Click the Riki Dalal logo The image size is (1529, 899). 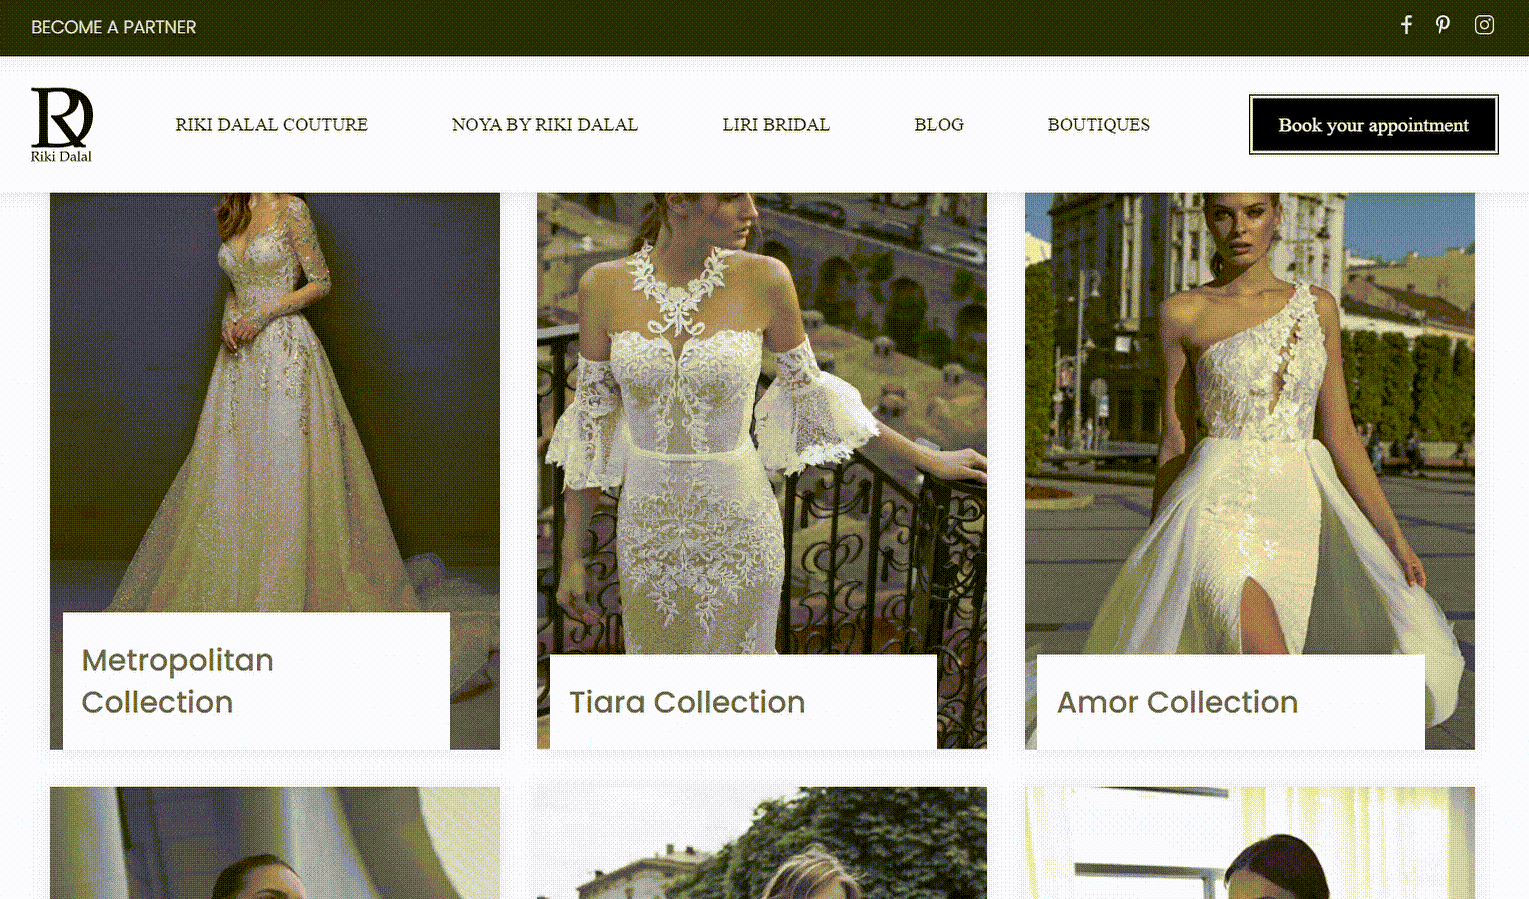click(x=62, y=125)
